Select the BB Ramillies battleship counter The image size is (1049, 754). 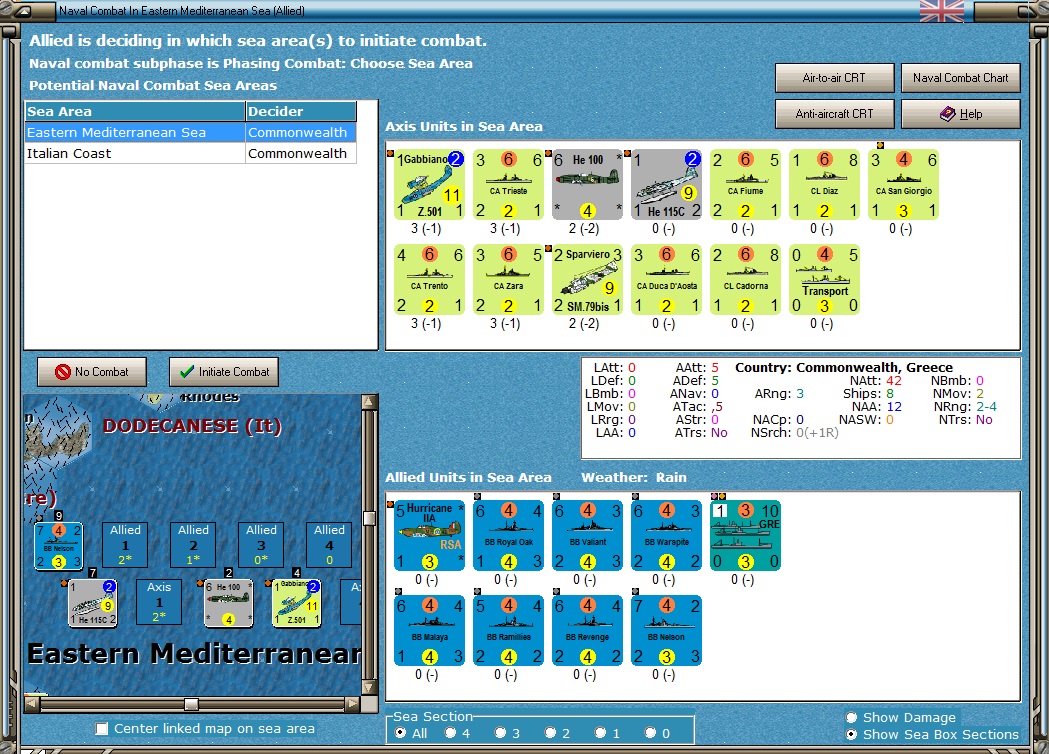(508, 631)
